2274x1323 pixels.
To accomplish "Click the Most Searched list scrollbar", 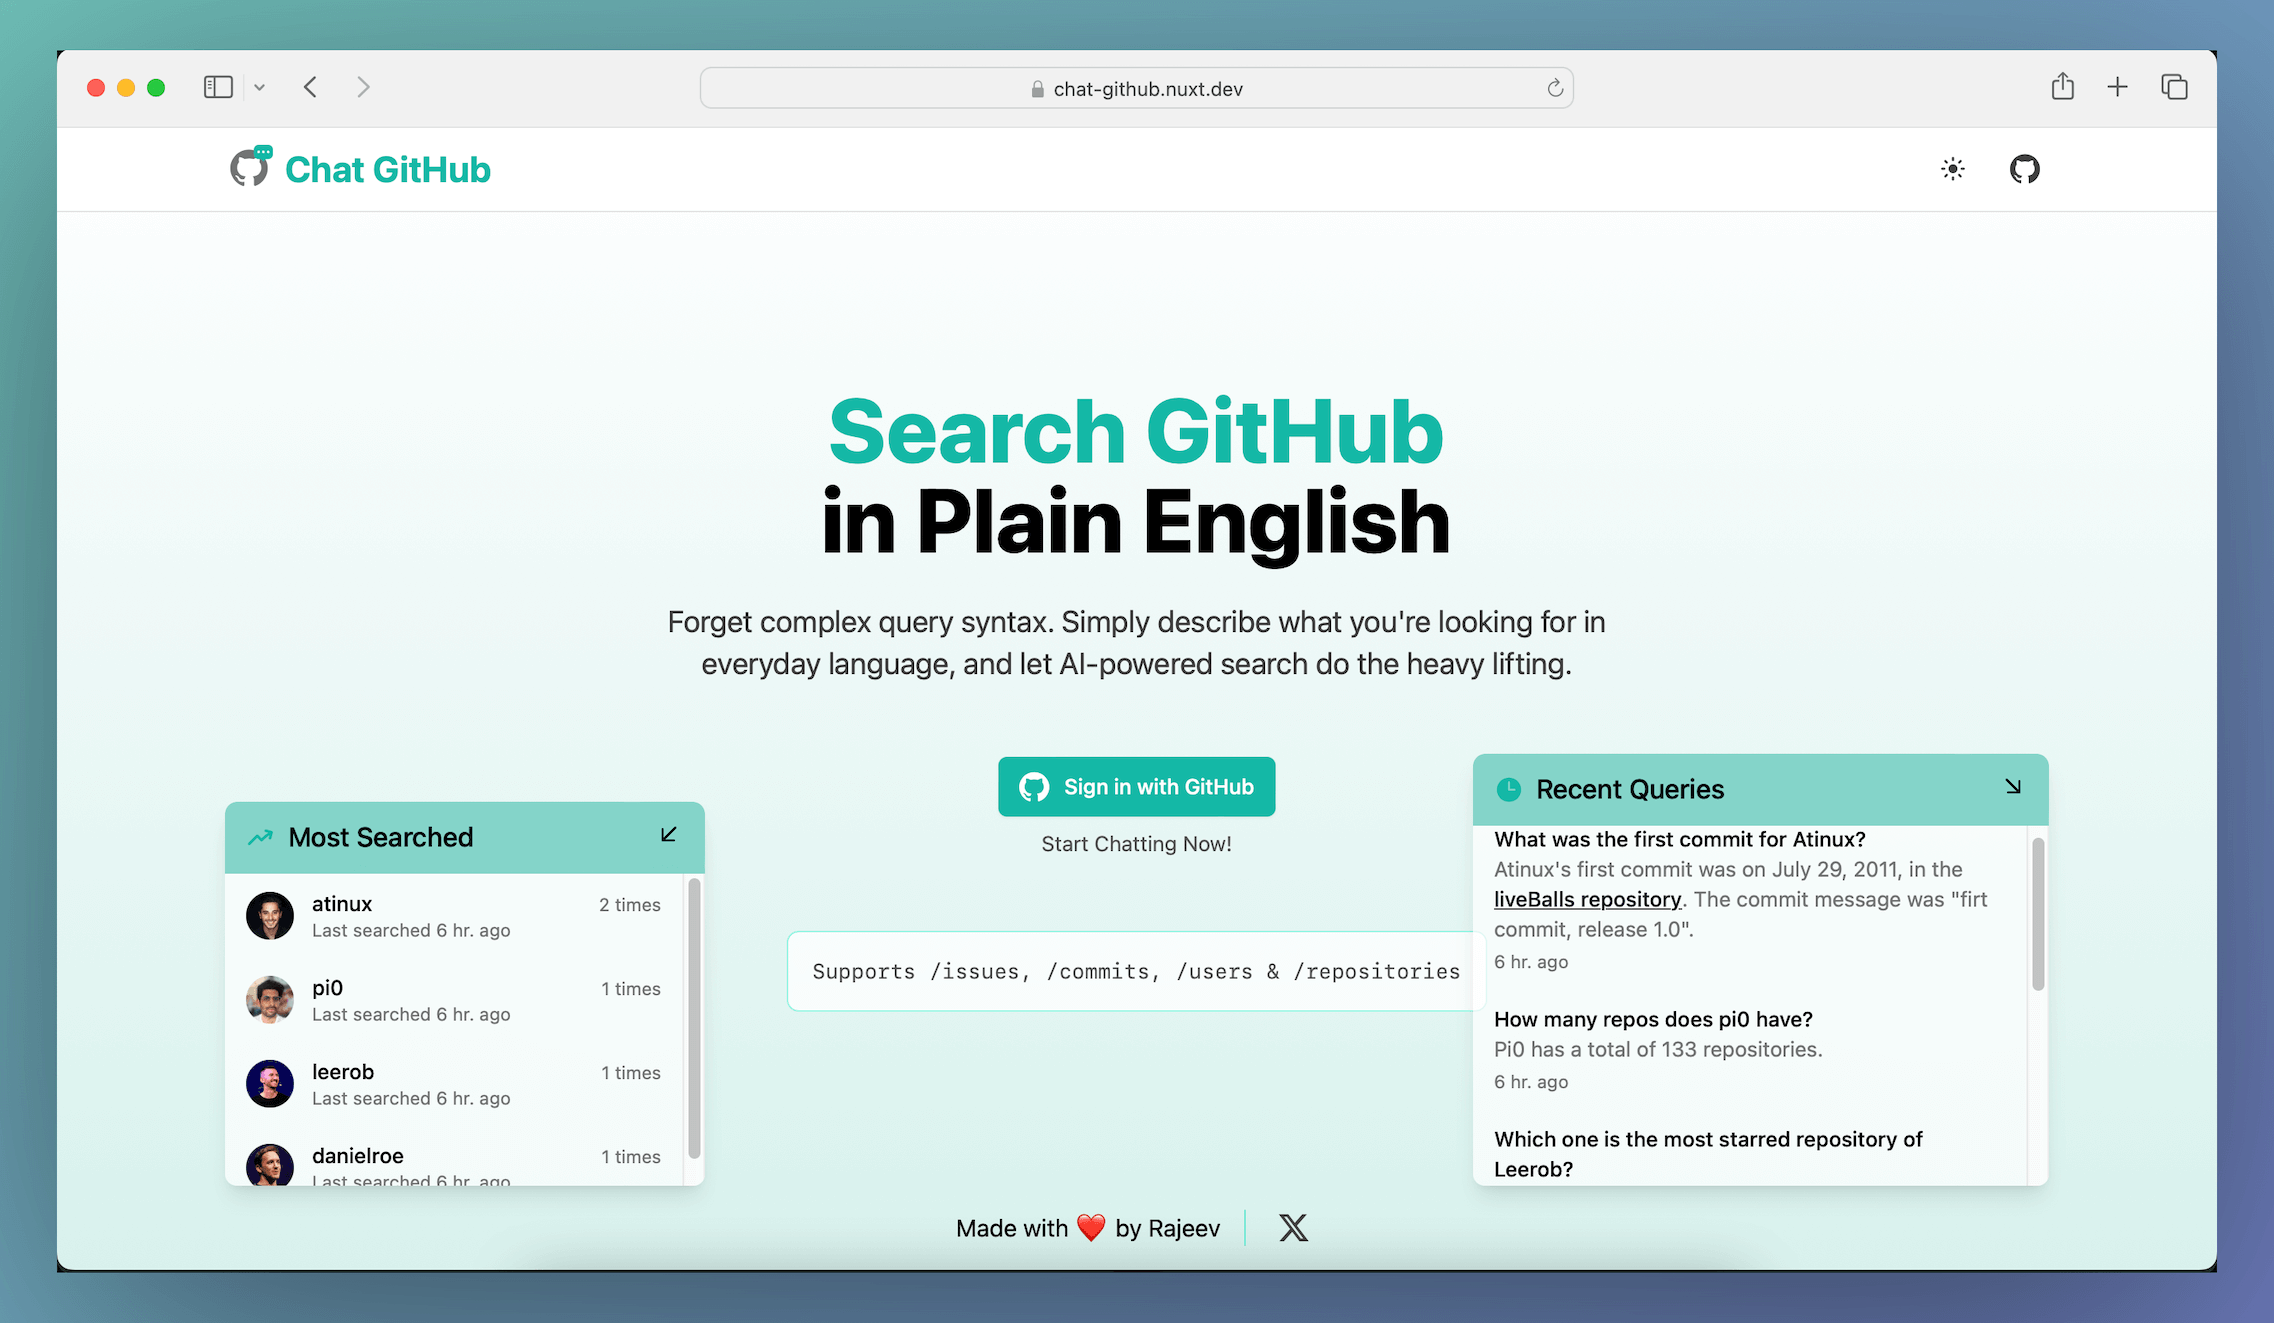I will click(x=694, y=1017).
